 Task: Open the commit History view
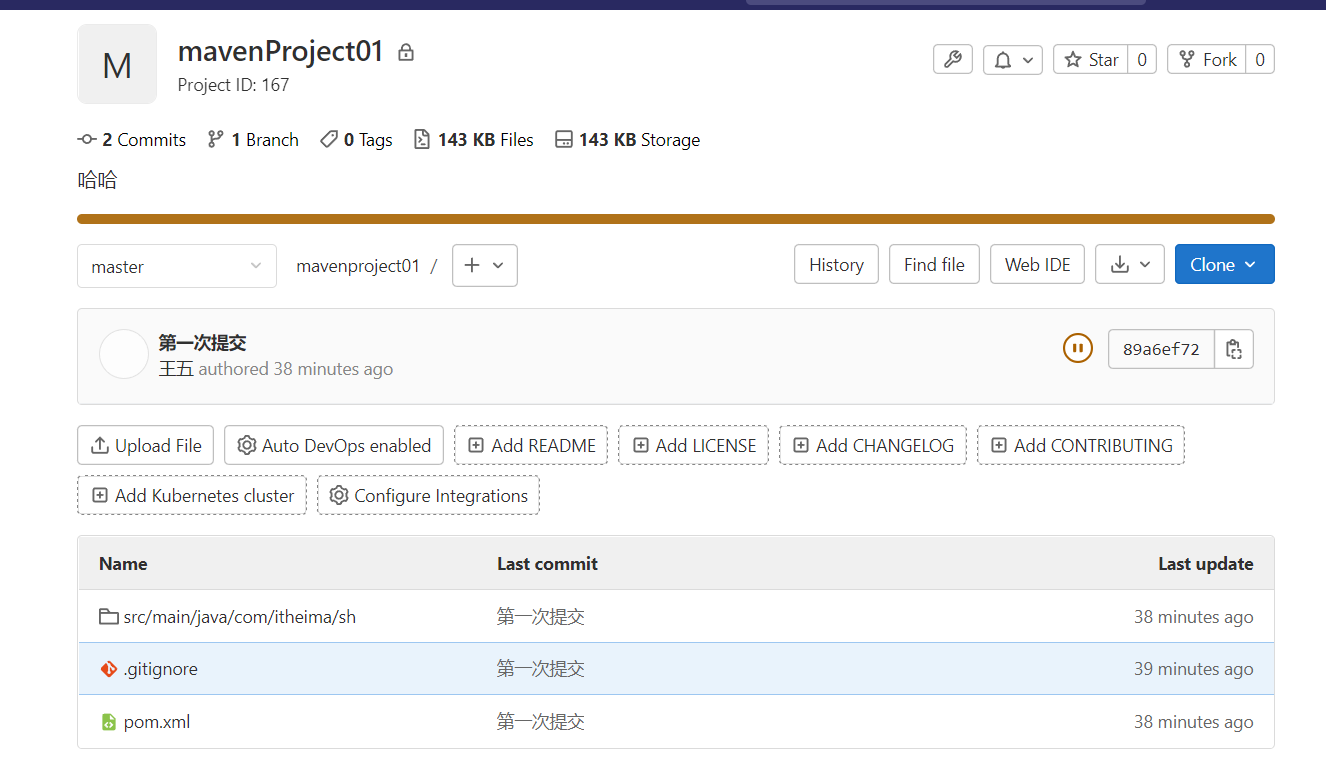pos(836,265)
